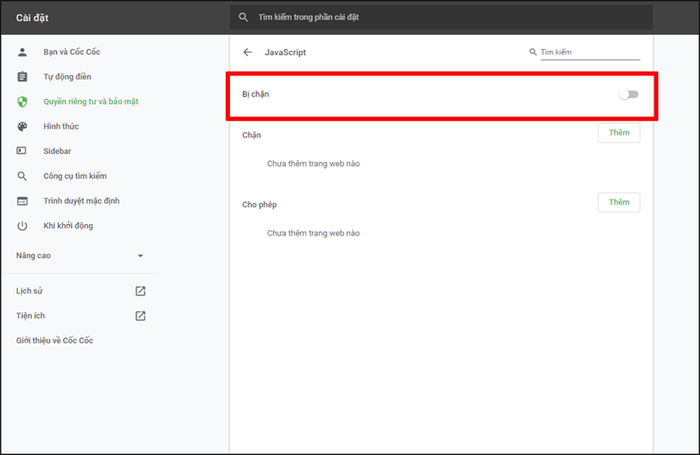Viewport: 700px width, 455px height.
Task: Click the person icon for Bạn và Cốc Cốc
Action: pos(22,52)
